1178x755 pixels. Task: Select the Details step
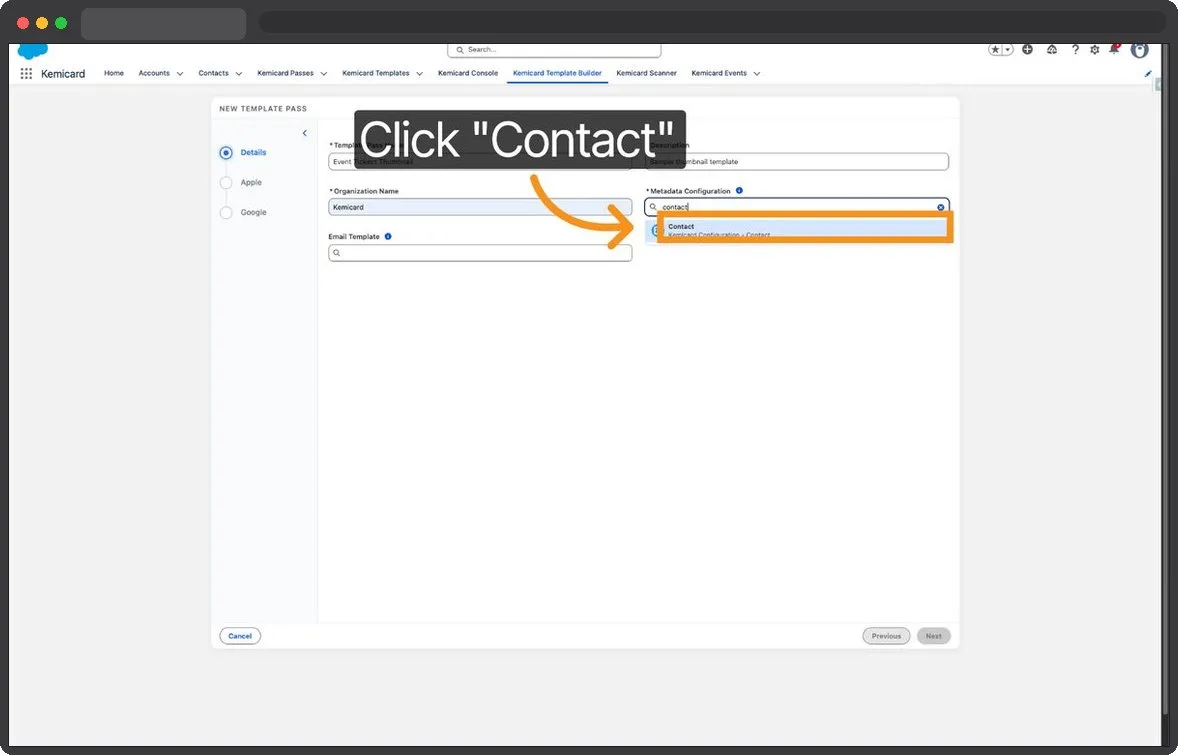[x=243, y=153]
